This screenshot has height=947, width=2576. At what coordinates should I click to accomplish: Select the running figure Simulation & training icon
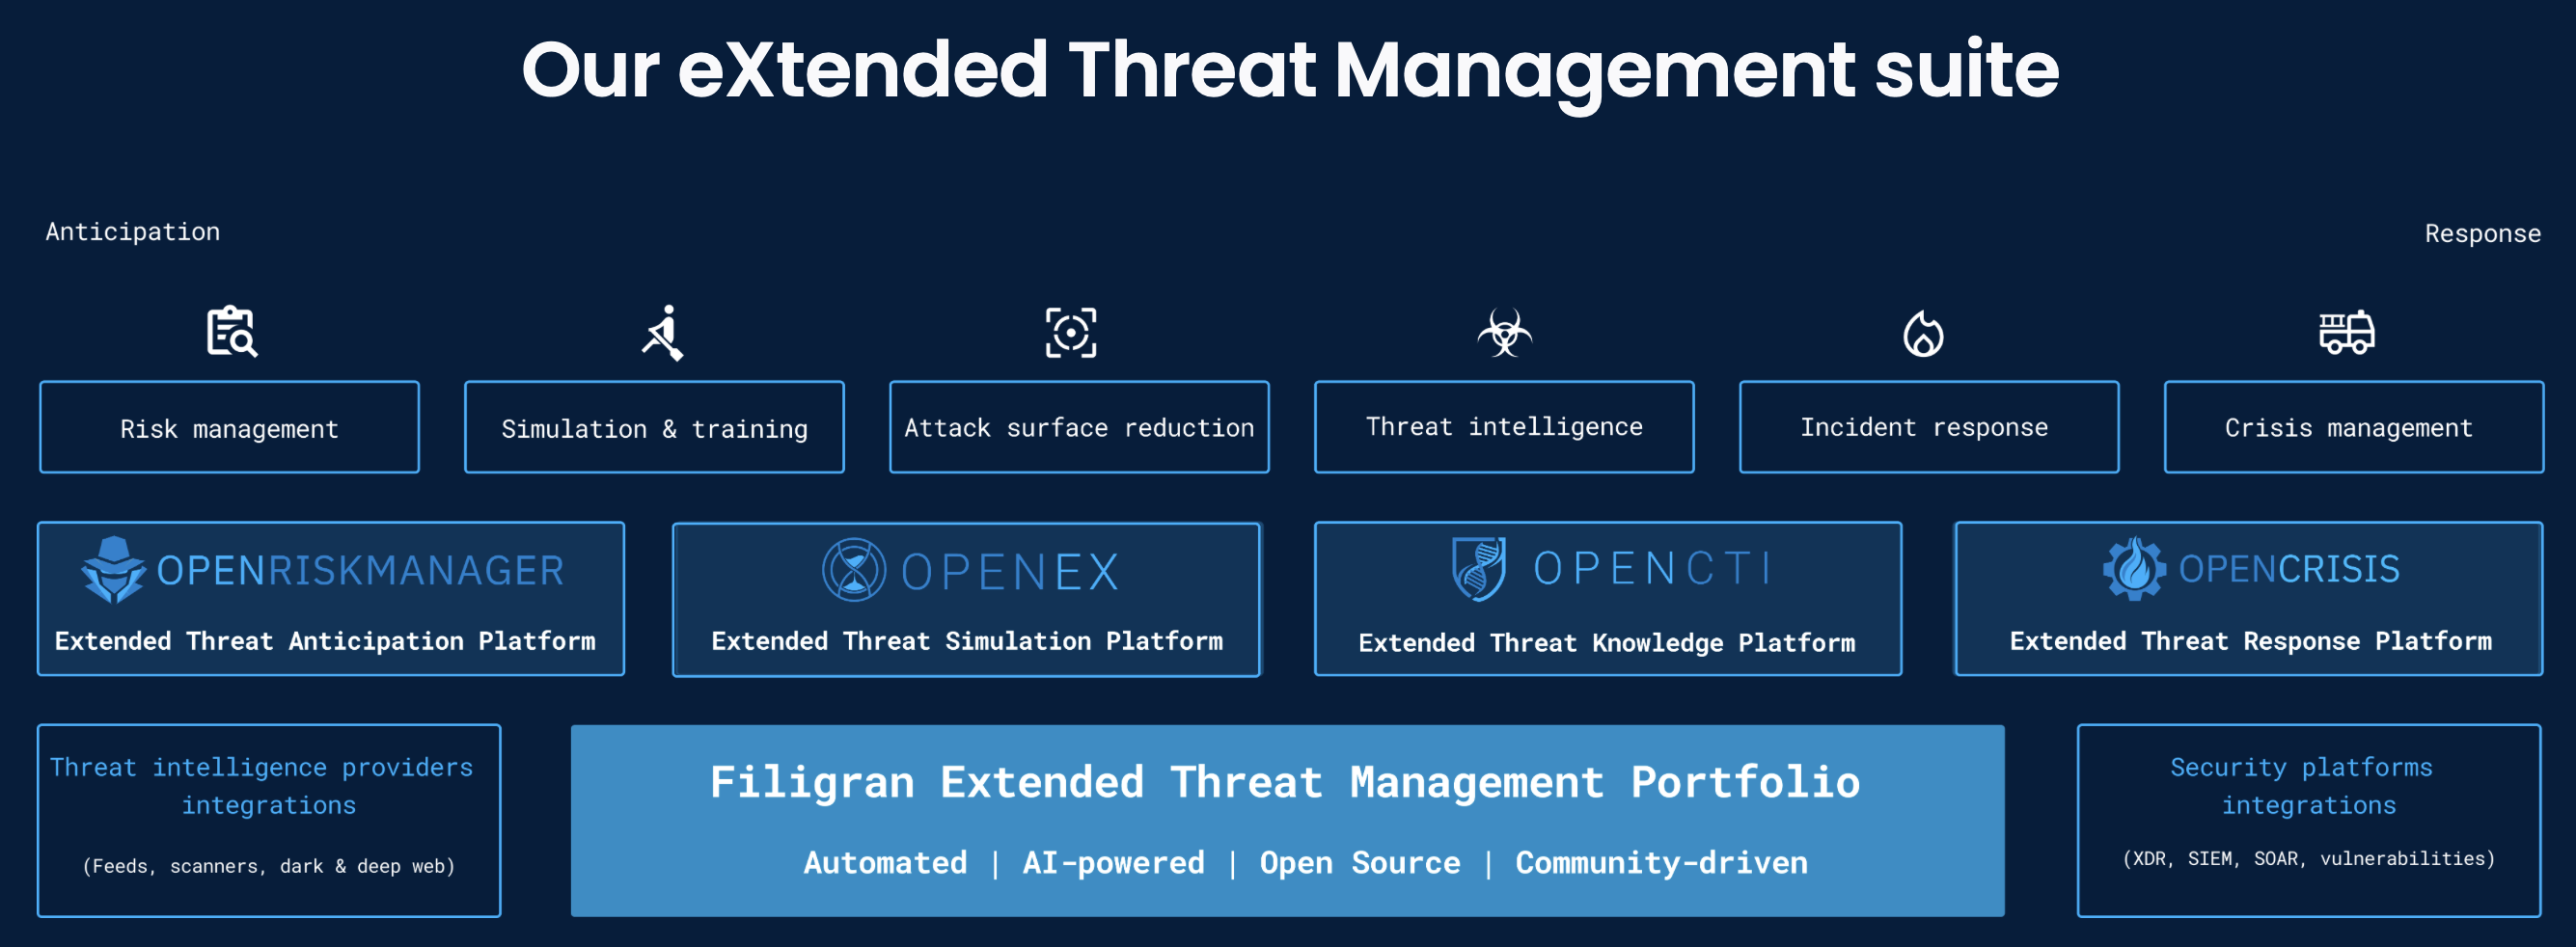[x=661, y=332]
